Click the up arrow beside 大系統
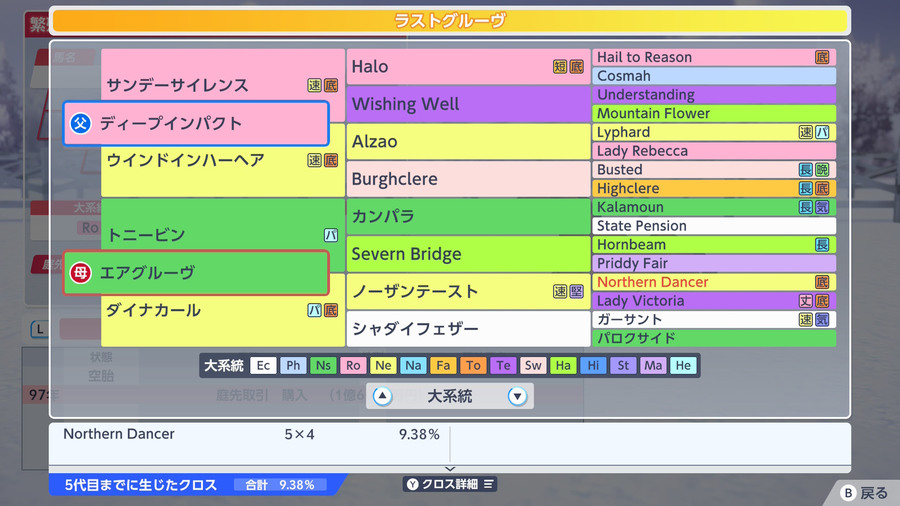The image size is (900, 506). pos(382,396)
